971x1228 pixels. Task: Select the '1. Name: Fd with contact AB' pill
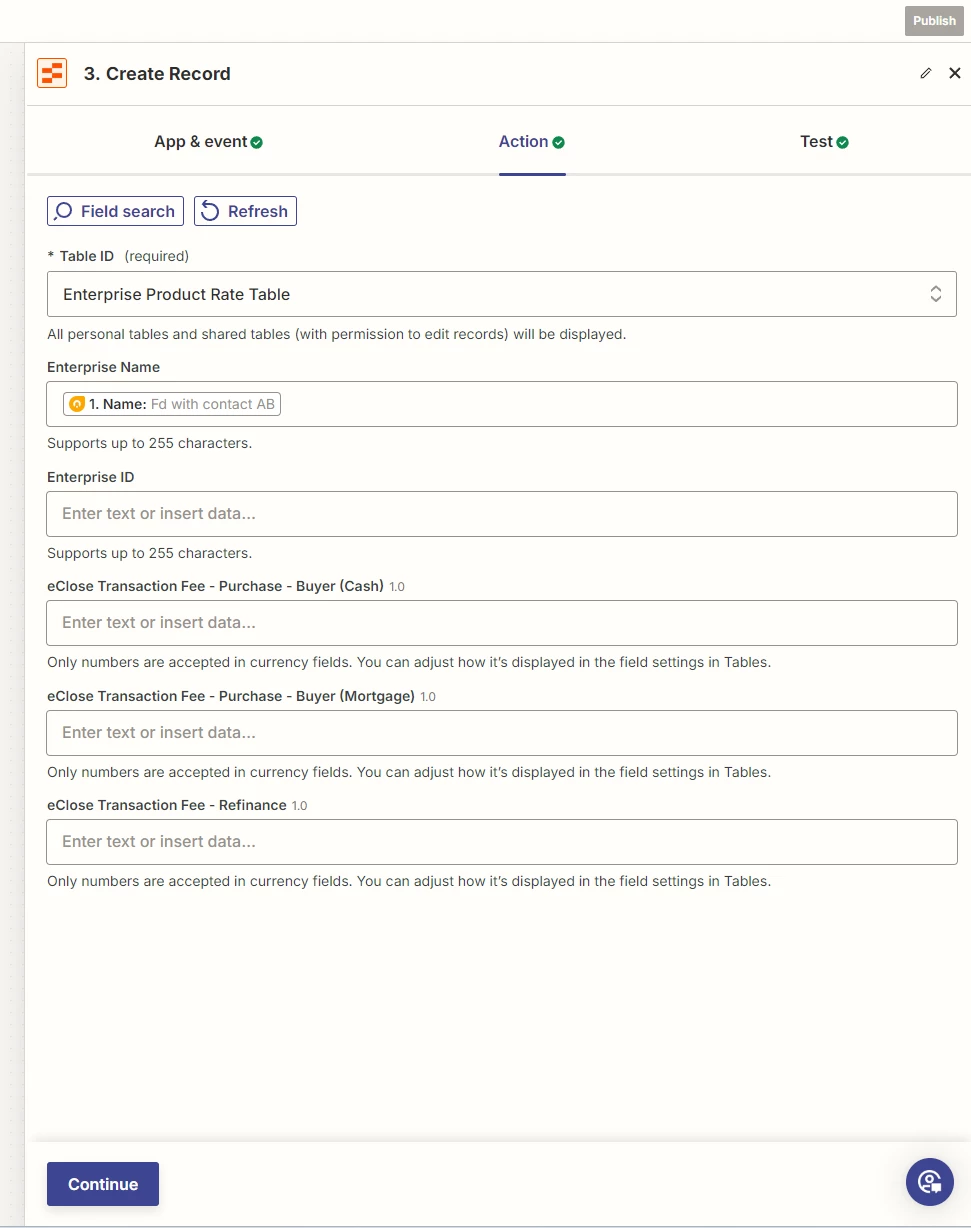click(172, 404)
